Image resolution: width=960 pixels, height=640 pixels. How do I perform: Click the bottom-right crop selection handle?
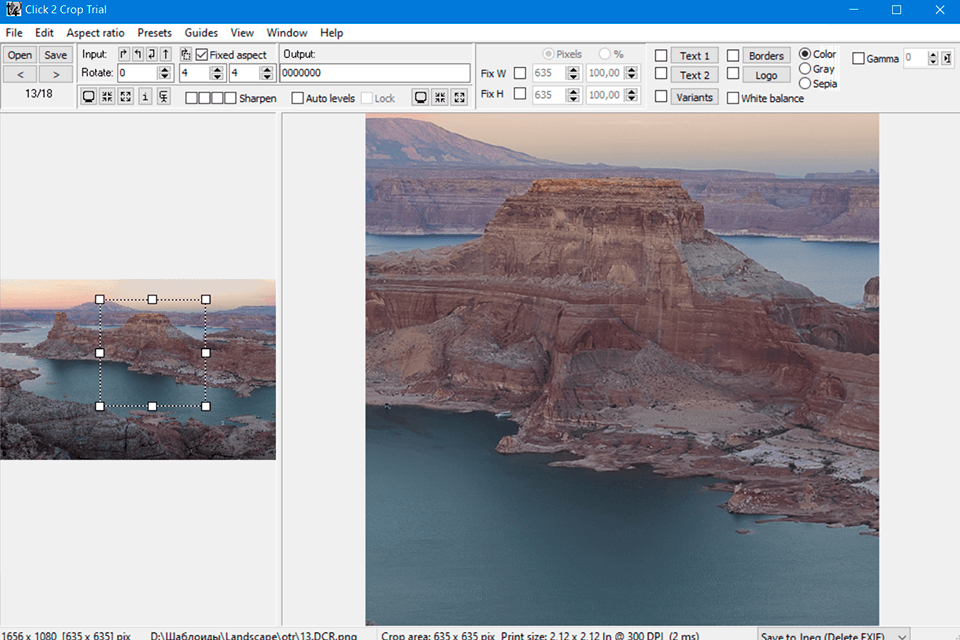coord(206,406)
